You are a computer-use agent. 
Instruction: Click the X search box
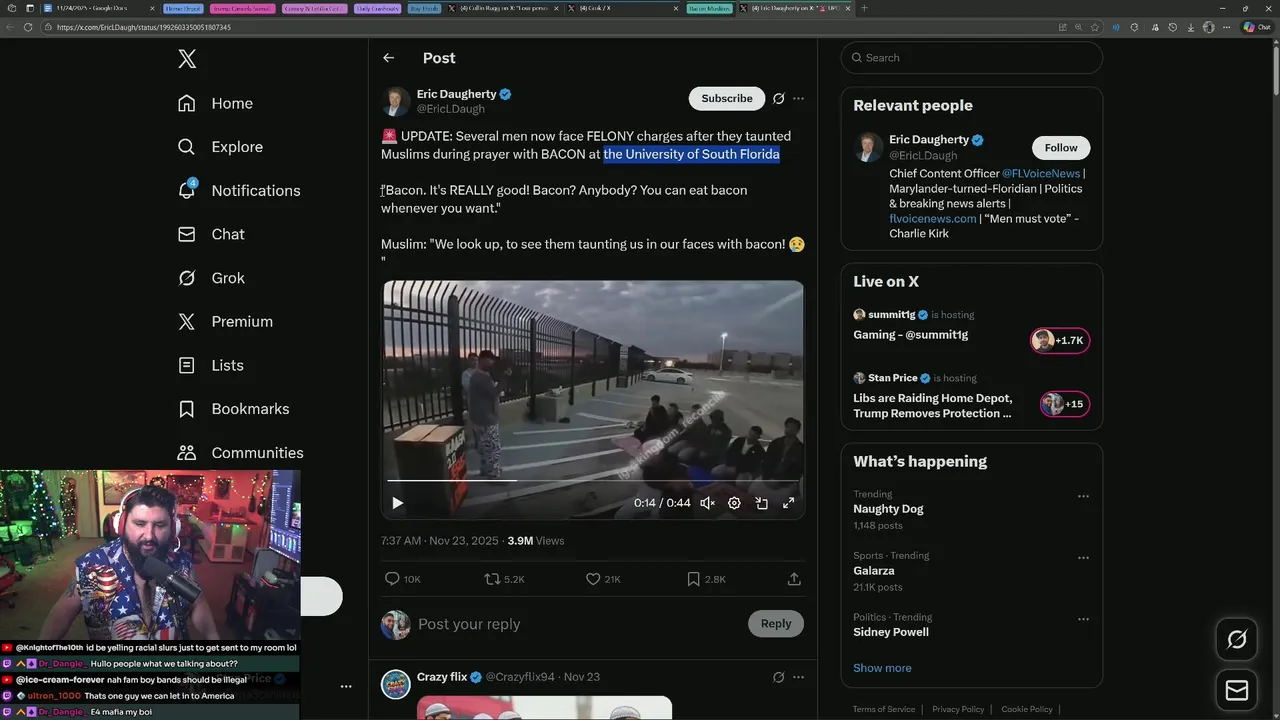(x=972, y=58)
